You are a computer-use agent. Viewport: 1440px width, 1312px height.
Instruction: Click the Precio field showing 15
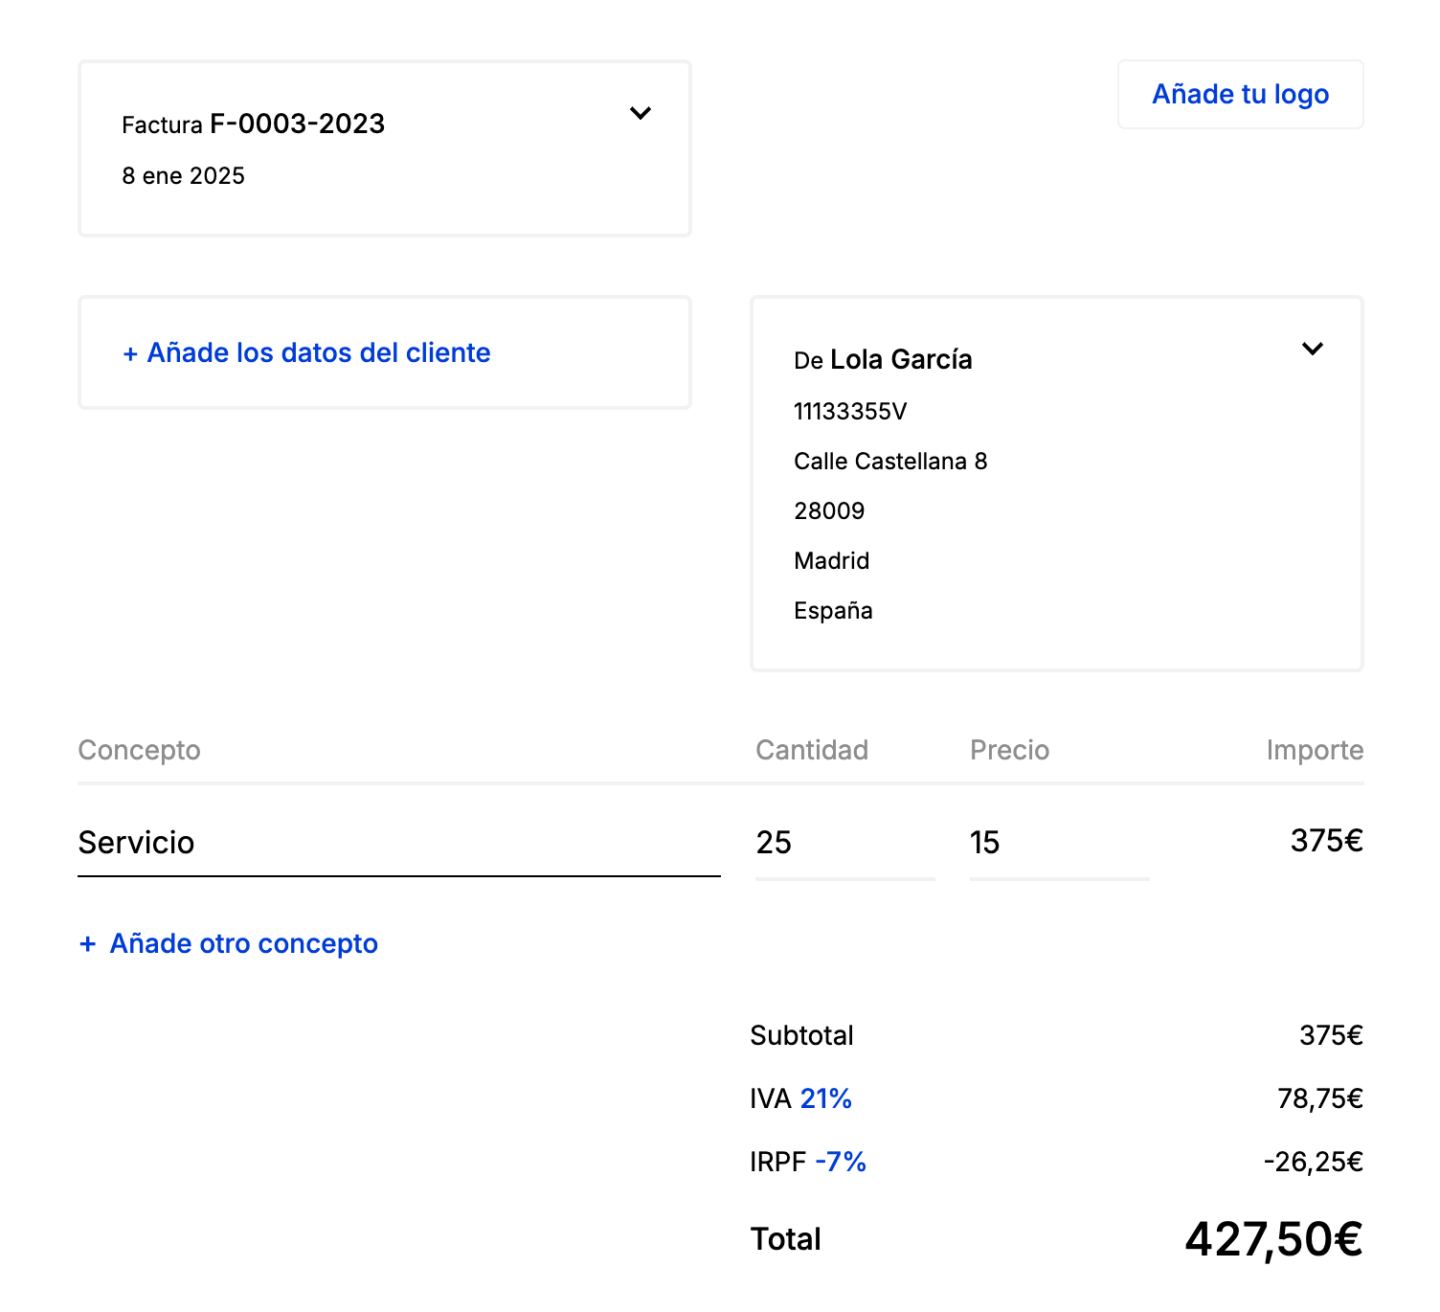1058,843
